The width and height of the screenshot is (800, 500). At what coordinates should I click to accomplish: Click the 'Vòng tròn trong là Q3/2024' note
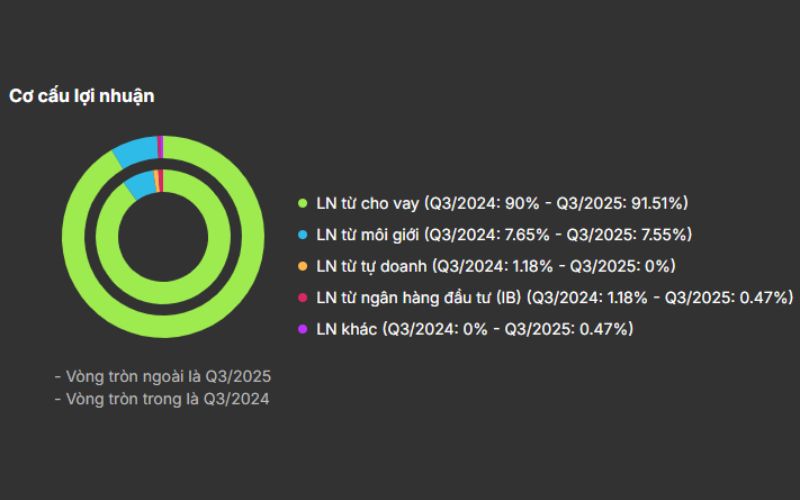click(162, 398)
